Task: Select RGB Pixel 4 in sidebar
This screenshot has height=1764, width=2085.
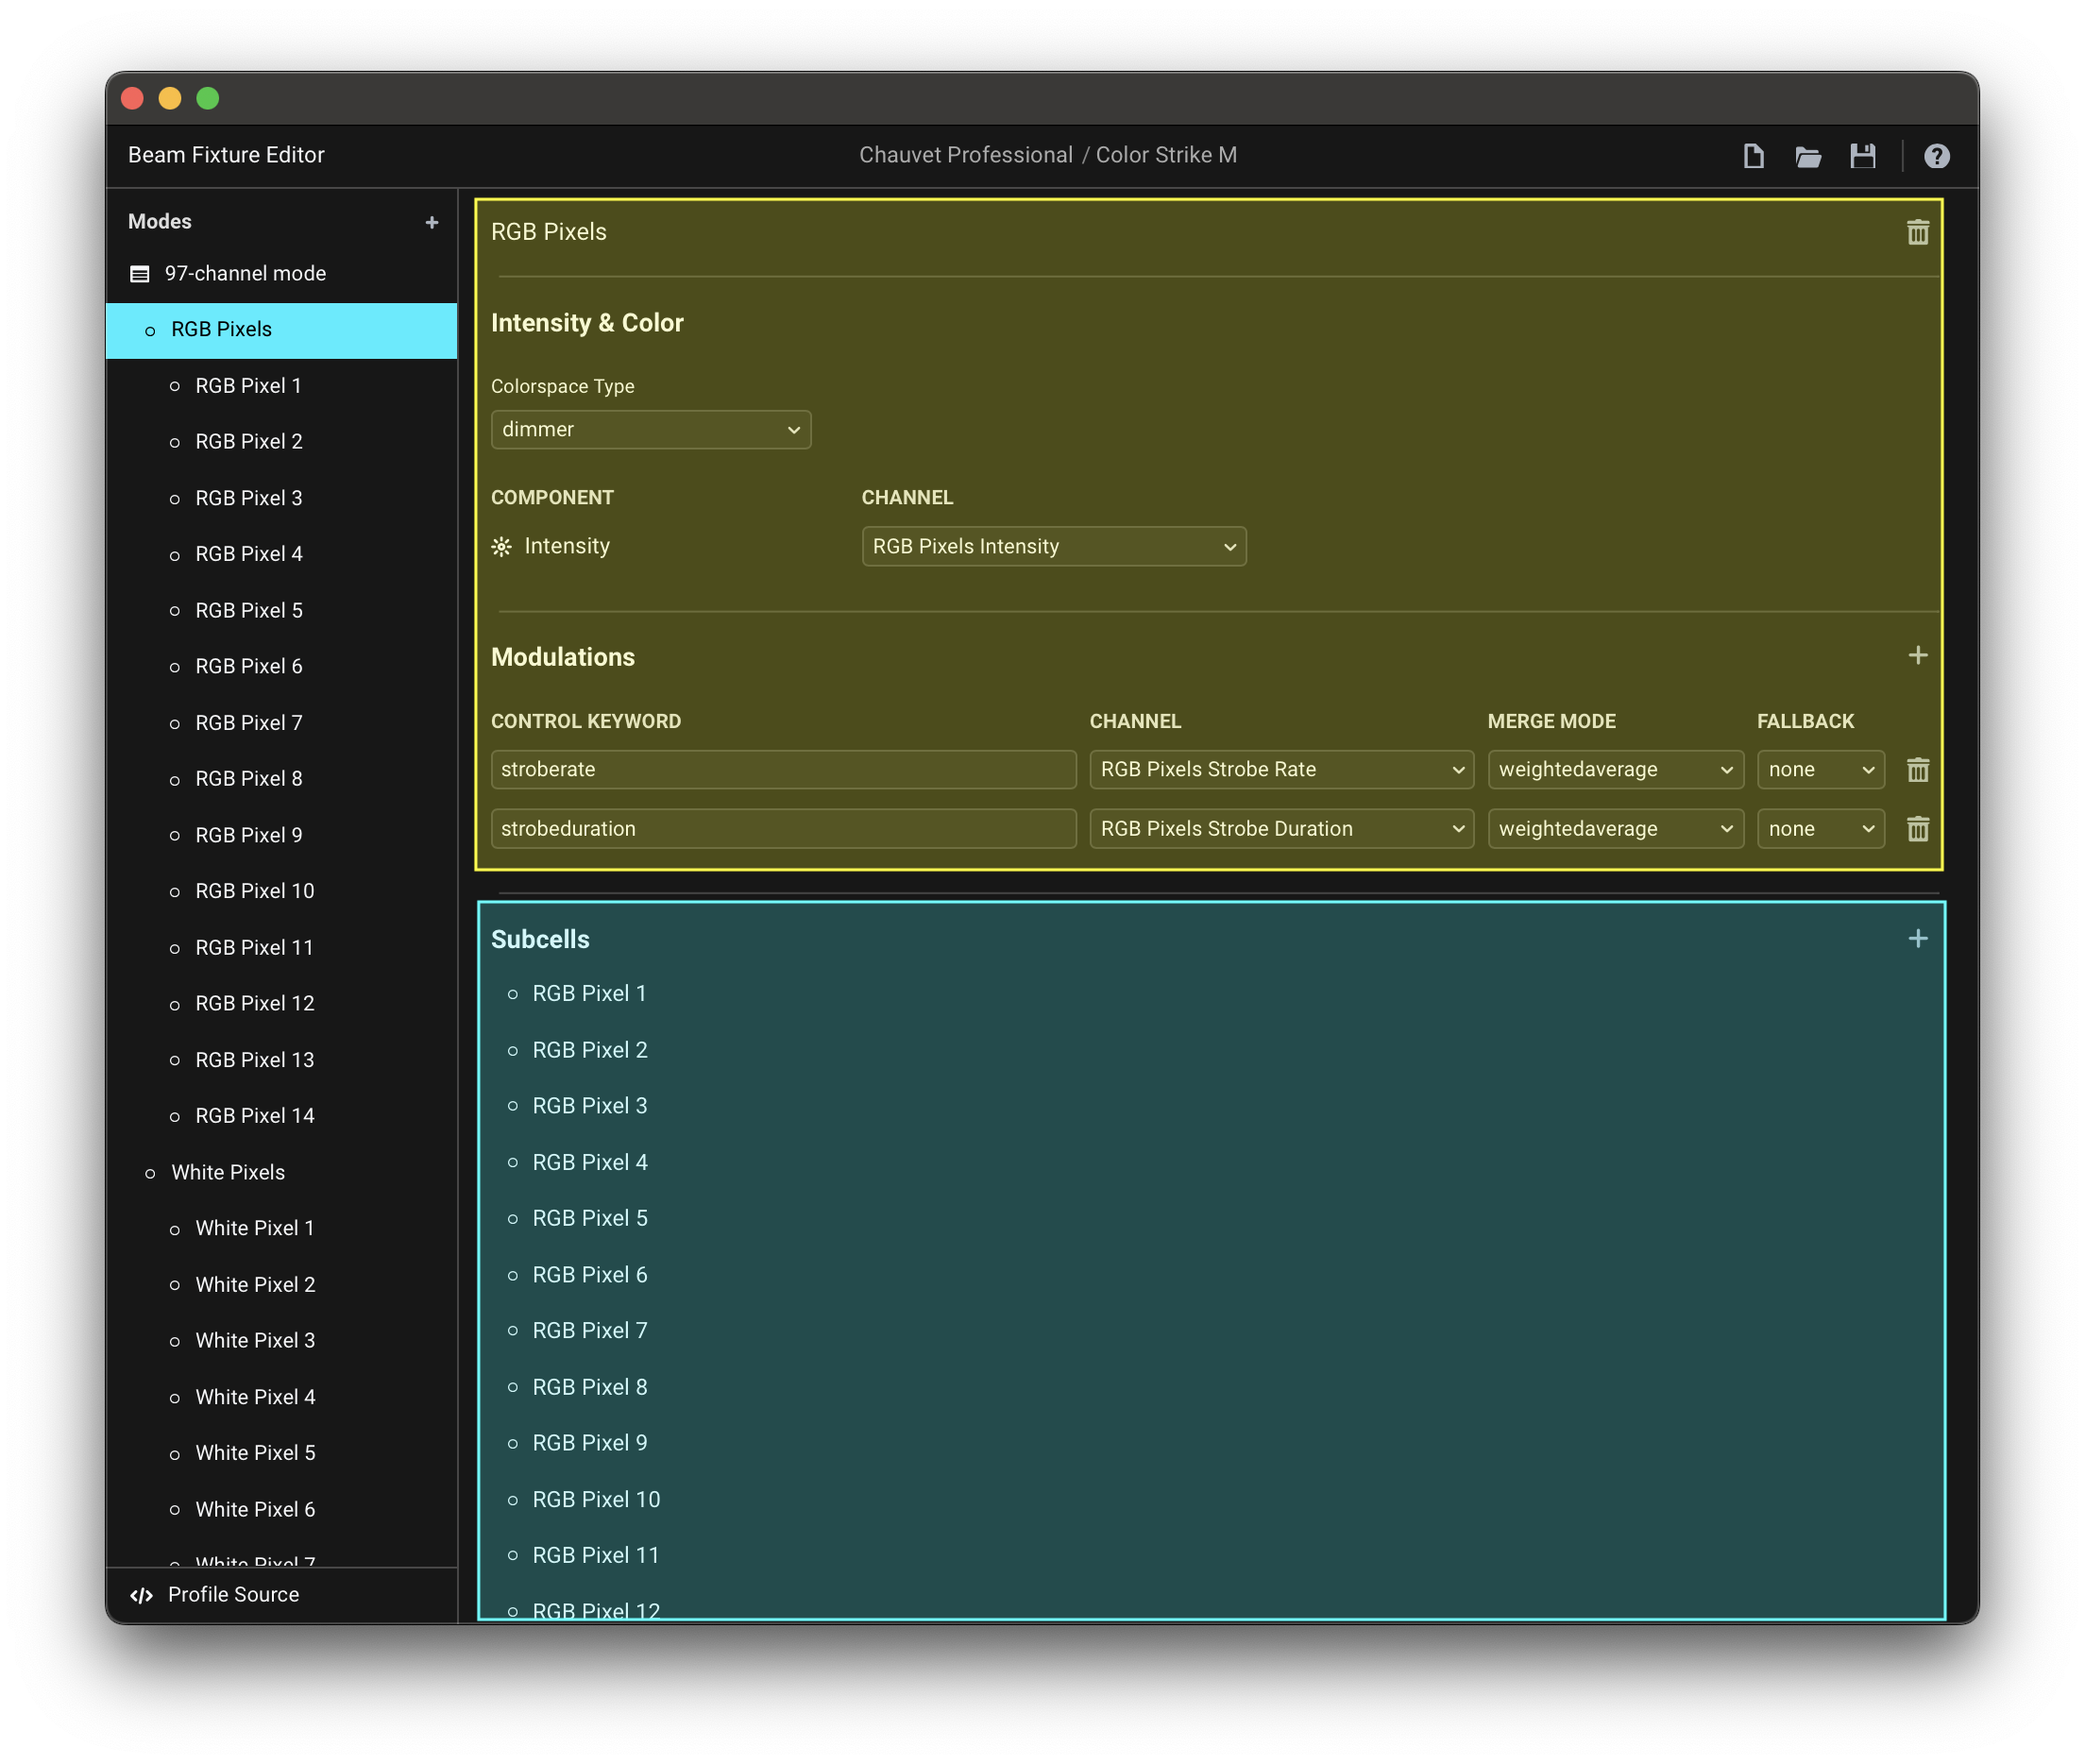Action: 282,554
